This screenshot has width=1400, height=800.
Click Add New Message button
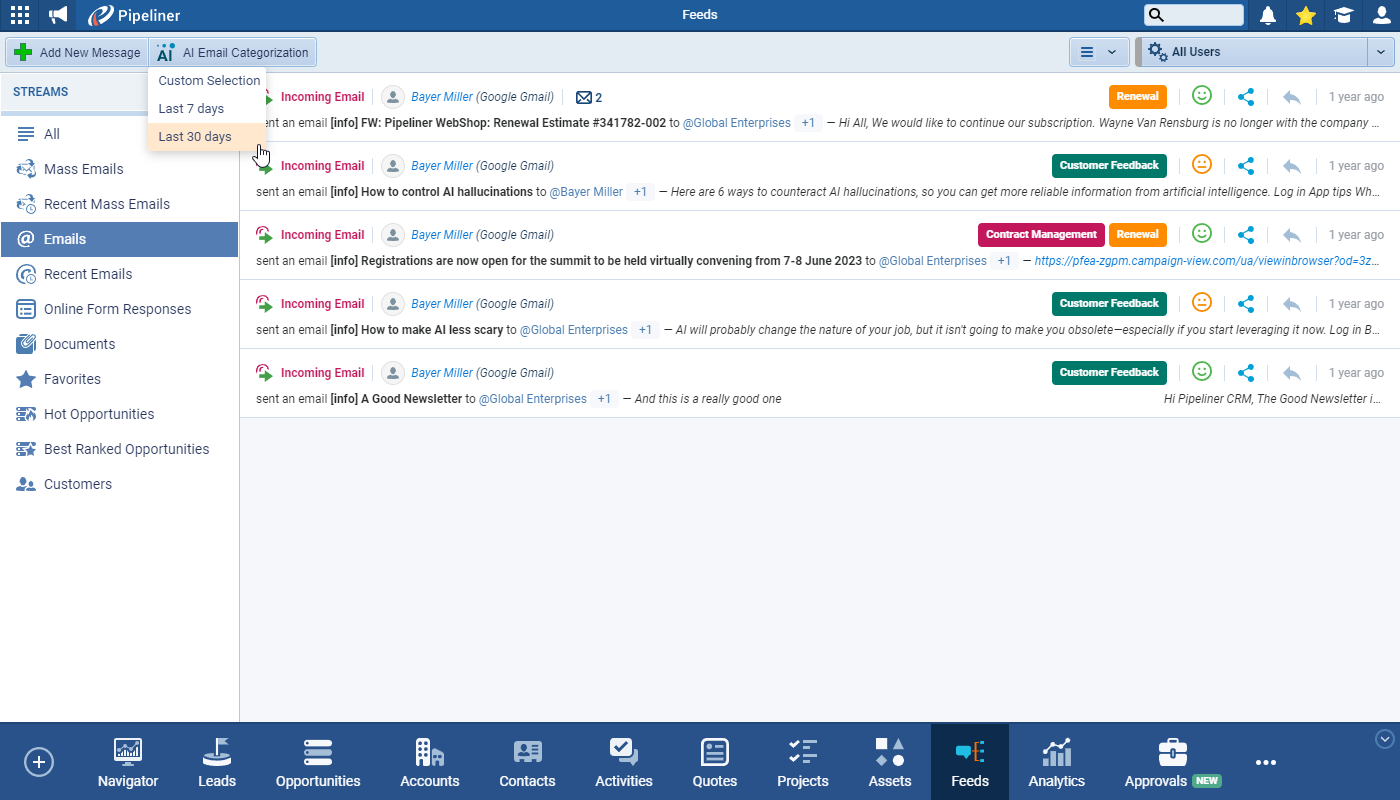click(x=77, y=52)
